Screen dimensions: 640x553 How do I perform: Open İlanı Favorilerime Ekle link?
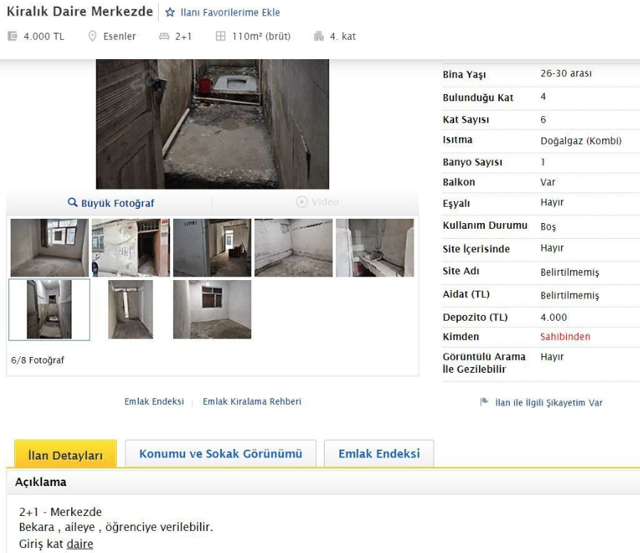230,12
